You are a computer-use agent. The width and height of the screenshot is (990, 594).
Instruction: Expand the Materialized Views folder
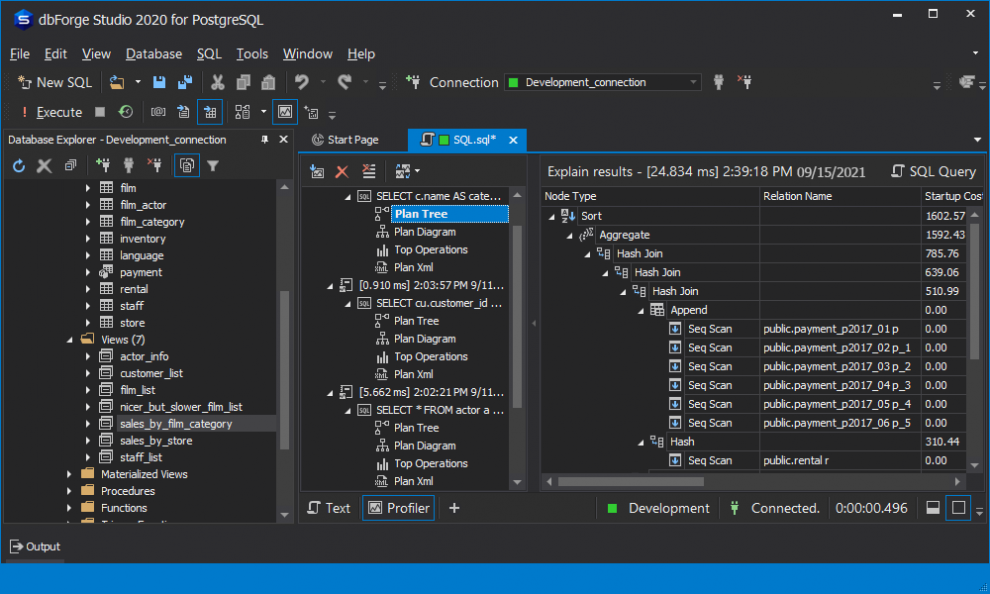click(x=69, y=474)
